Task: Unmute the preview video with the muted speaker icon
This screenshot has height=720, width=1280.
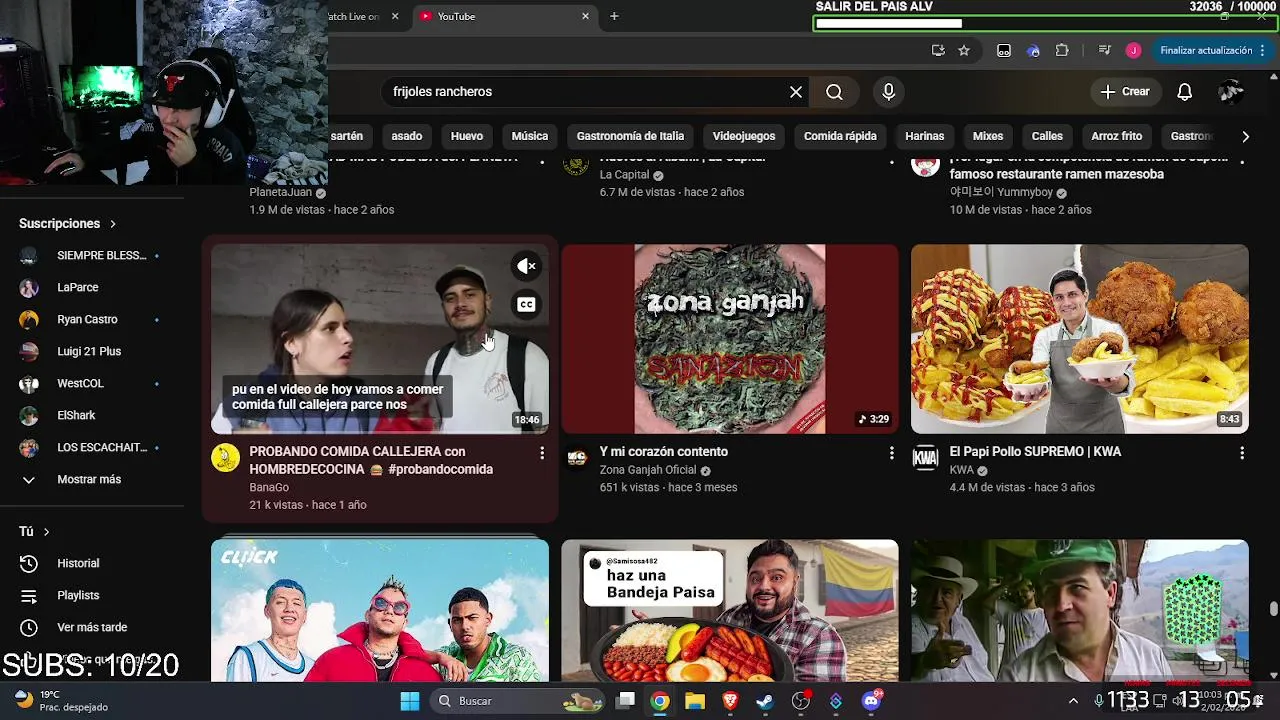Action: pos(526,266)
